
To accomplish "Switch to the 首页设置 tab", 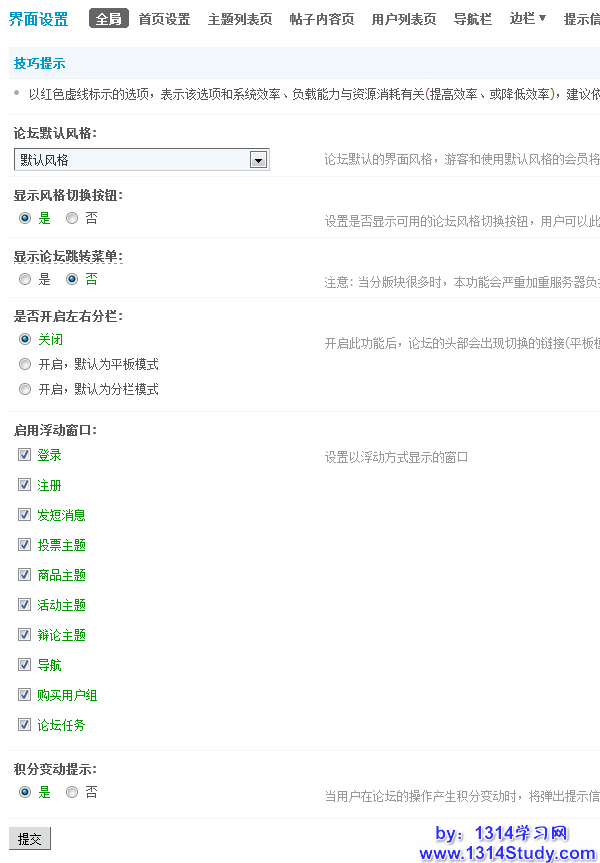I will pos(164,19).
